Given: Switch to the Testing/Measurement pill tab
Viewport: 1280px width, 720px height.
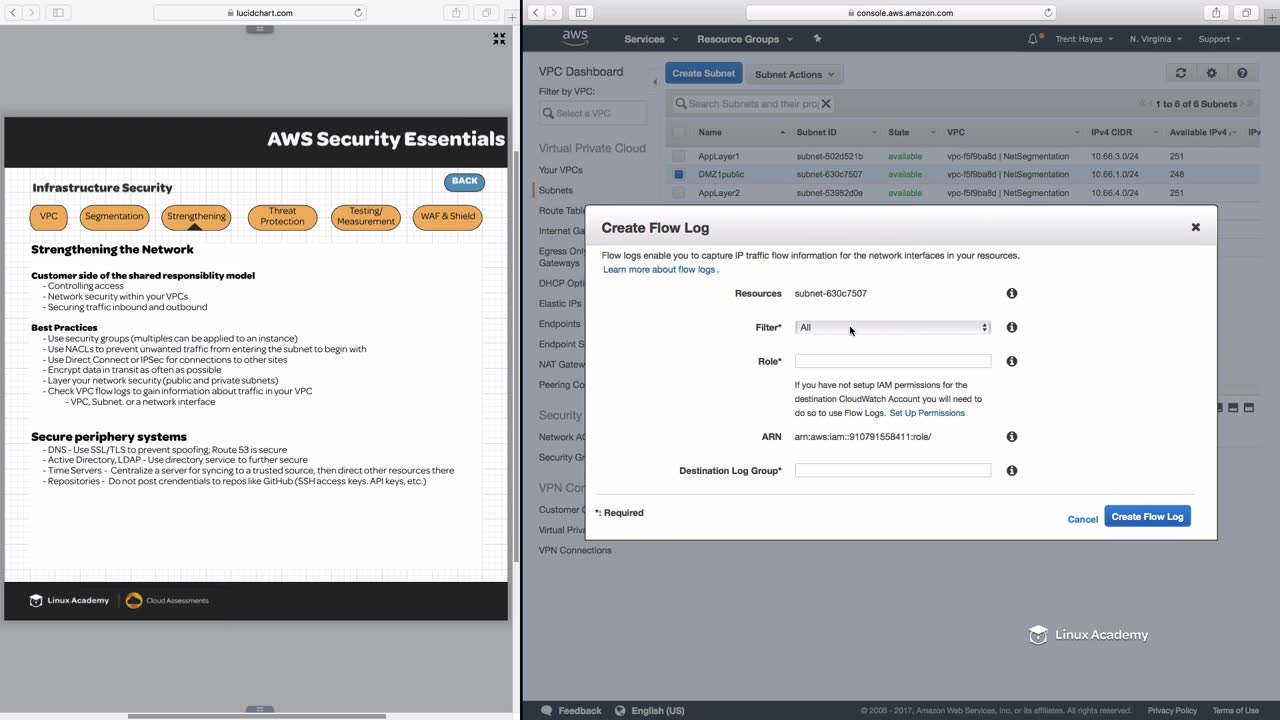Looking at the screenshot, I should (x=366, y=217).
